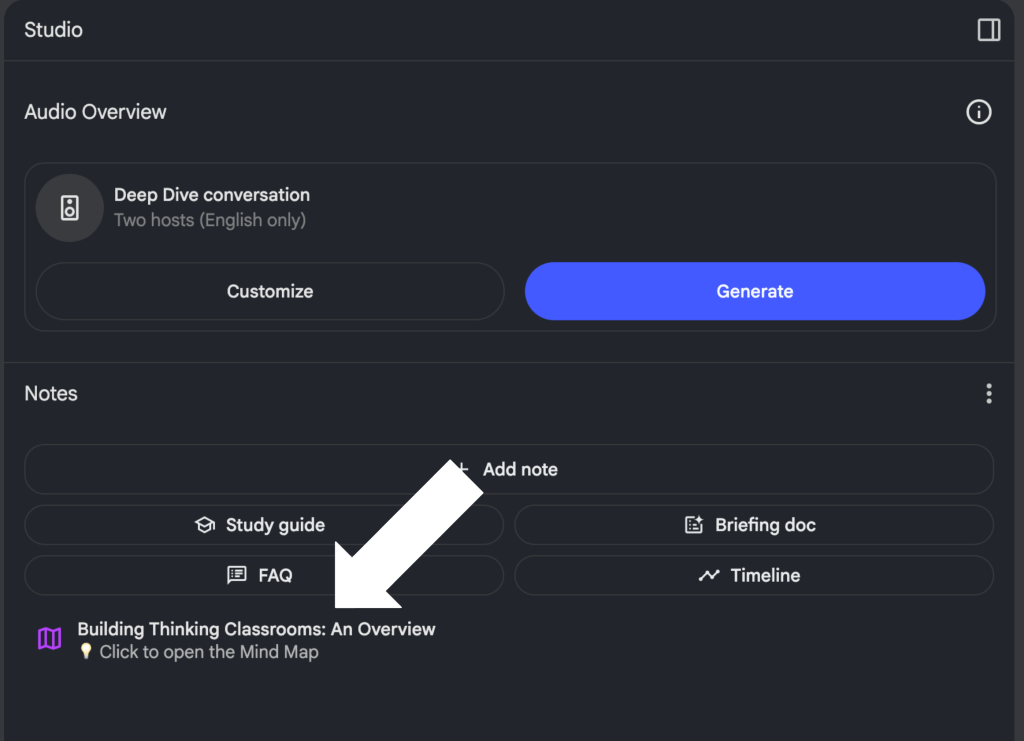Viewport: 1024px width, 741px height.
Task: Open the Notes three-dot options menu
Action: click(x=988, y=394)
